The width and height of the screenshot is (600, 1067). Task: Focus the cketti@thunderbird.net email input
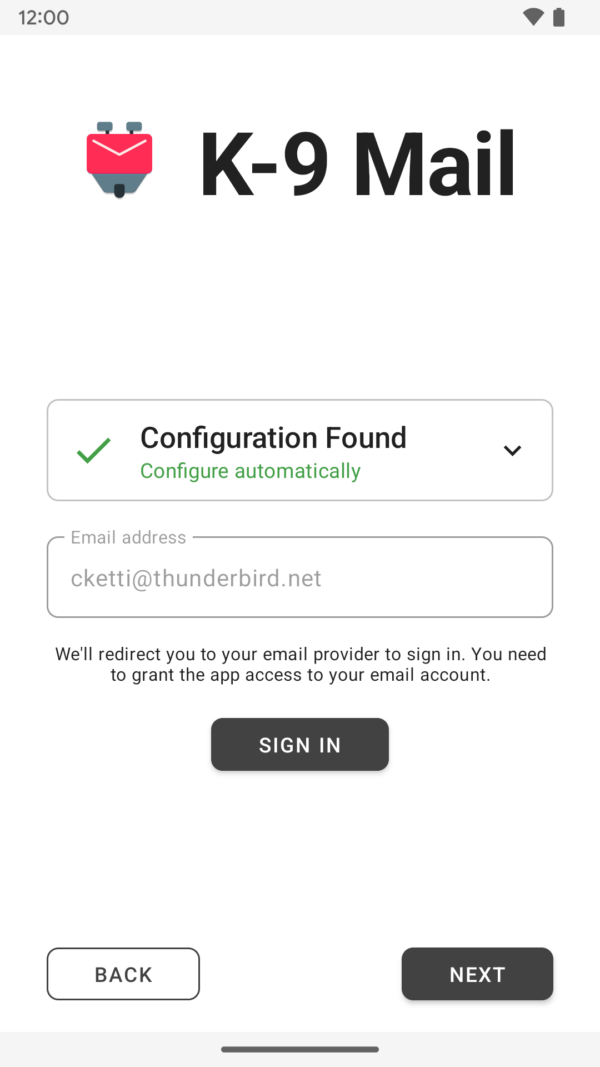[300, 577]
